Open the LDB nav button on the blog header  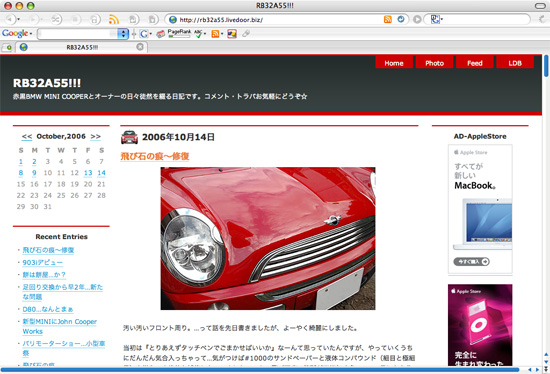(515, 63)
